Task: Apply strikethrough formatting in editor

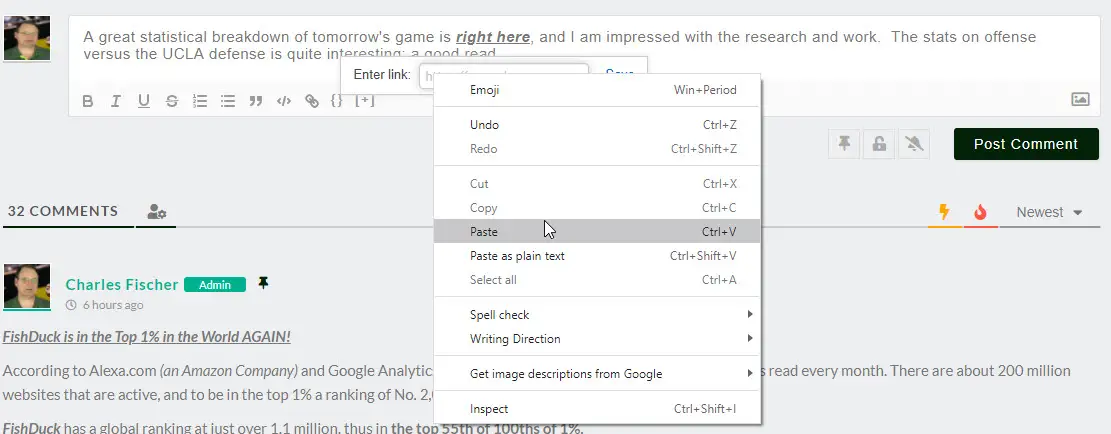Action: (x=172, y=101)
